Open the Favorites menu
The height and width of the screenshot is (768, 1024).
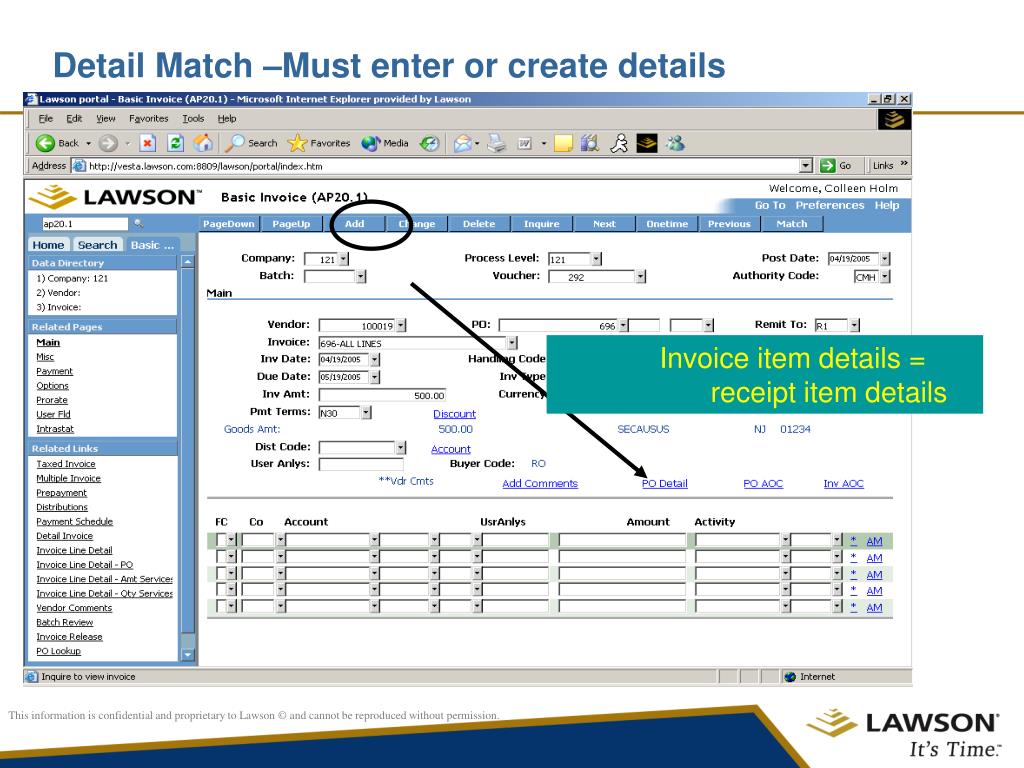(x=148, y=118)
